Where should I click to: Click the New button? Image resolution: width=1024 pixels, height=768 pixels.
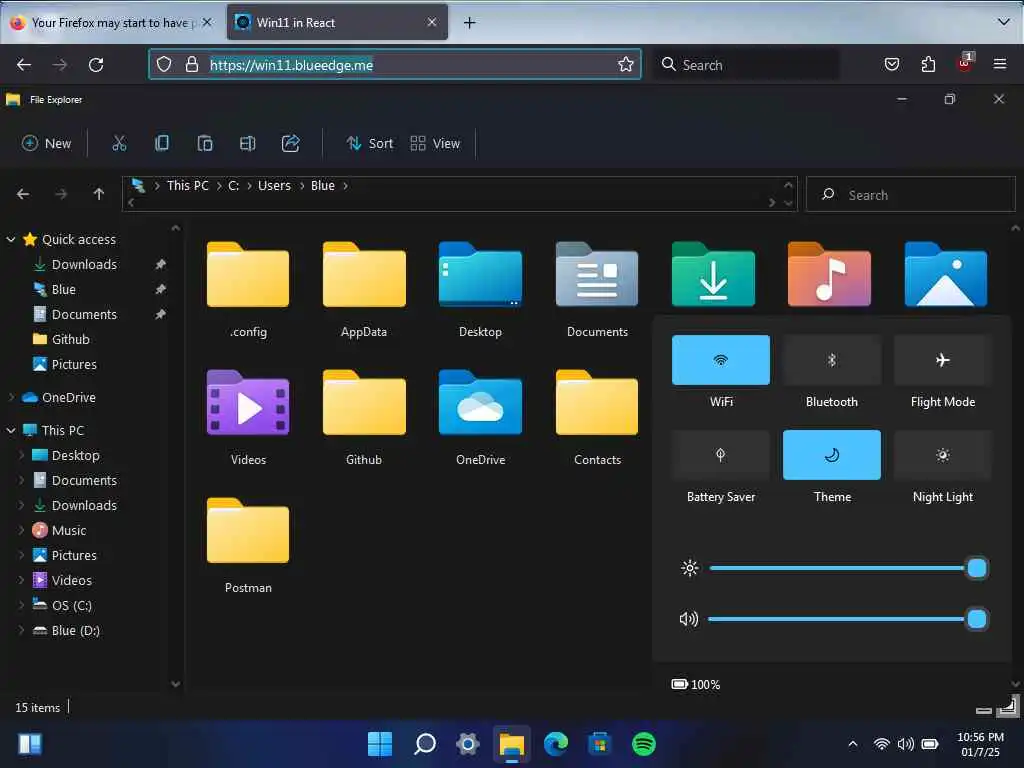tap(46, 143)
